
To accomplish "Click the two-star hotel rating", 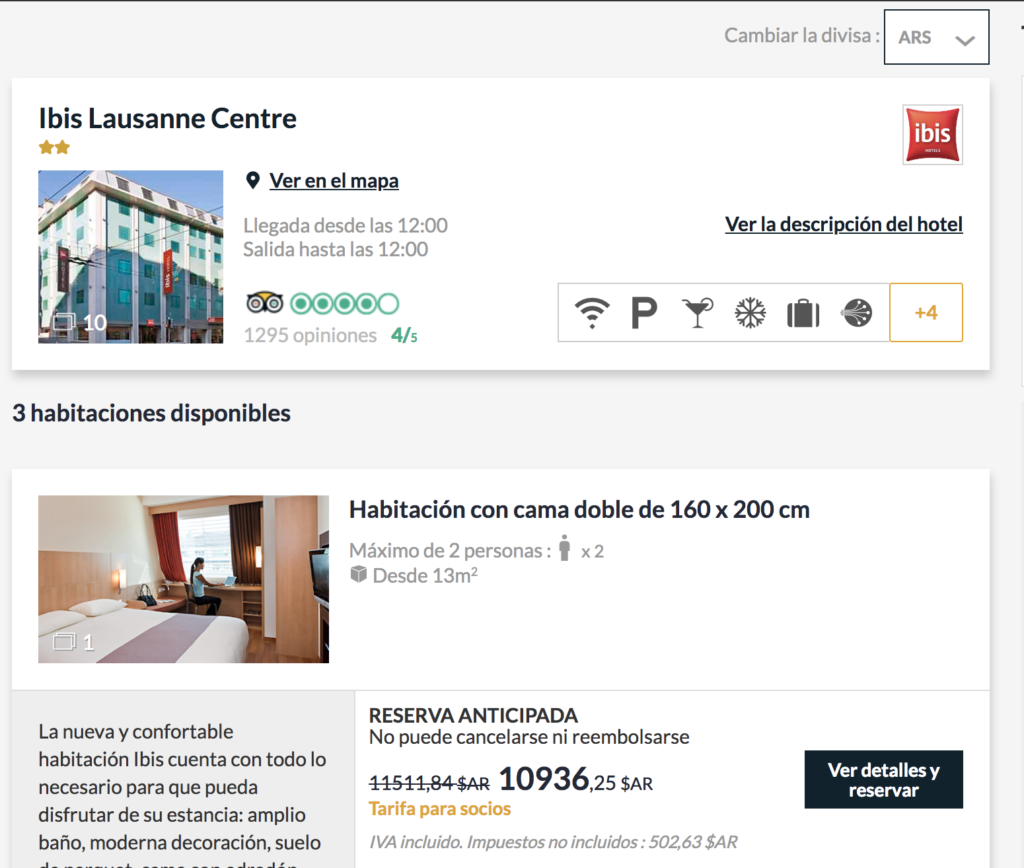I will click(54, 148).
